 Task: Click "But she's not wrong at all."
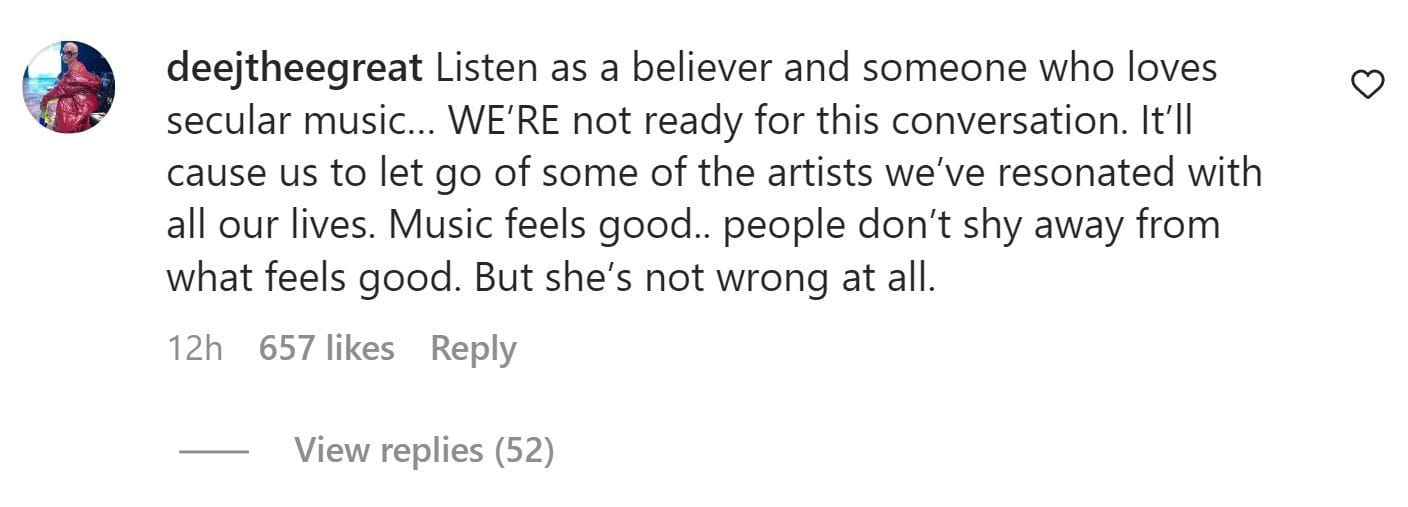704,276
